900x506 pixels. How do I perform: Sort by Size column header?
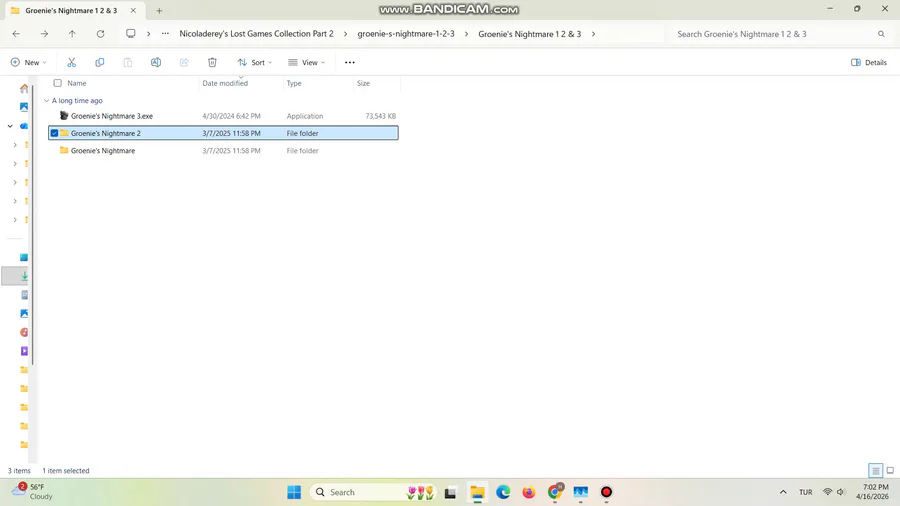coord(363,83)
